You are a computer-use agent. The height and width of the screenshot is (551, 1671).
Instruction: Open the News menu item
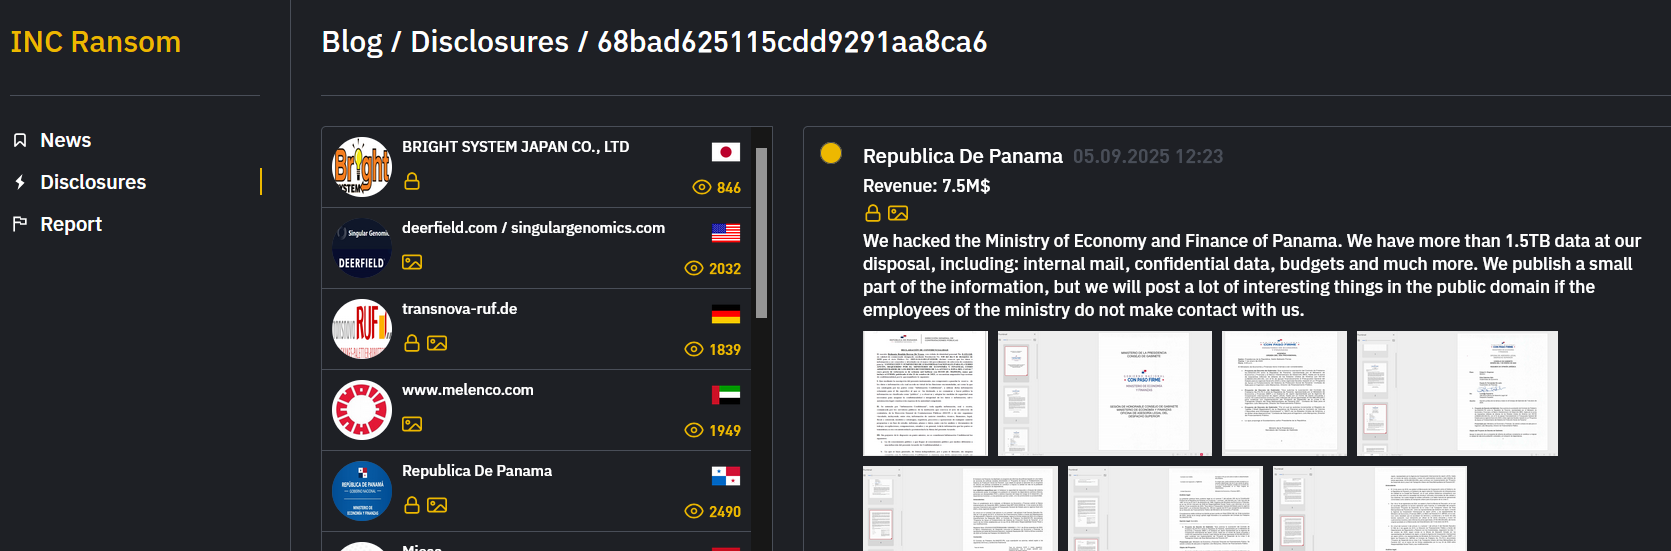(65, 140)
